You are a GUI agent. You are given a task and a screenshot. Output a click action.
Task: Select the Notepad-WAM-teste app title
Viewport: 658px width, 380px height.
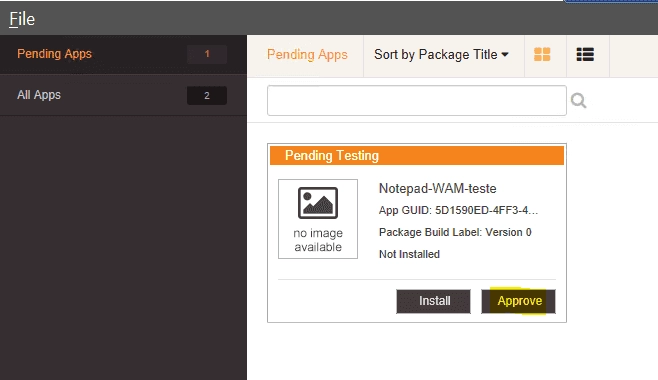pos(437,189)
